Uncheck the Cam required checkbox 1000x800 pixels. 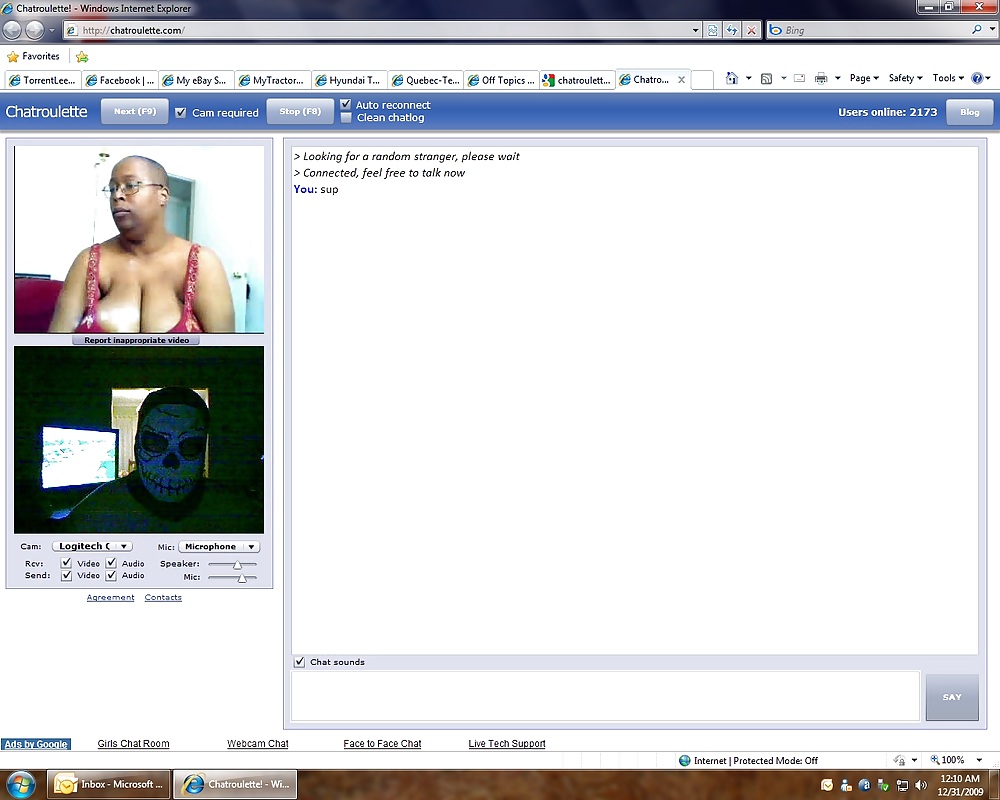(x=181, y=112)
